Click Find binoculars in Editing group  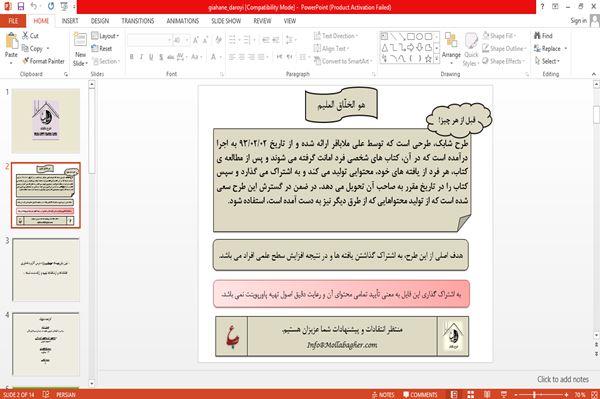(x=543, y=36)
